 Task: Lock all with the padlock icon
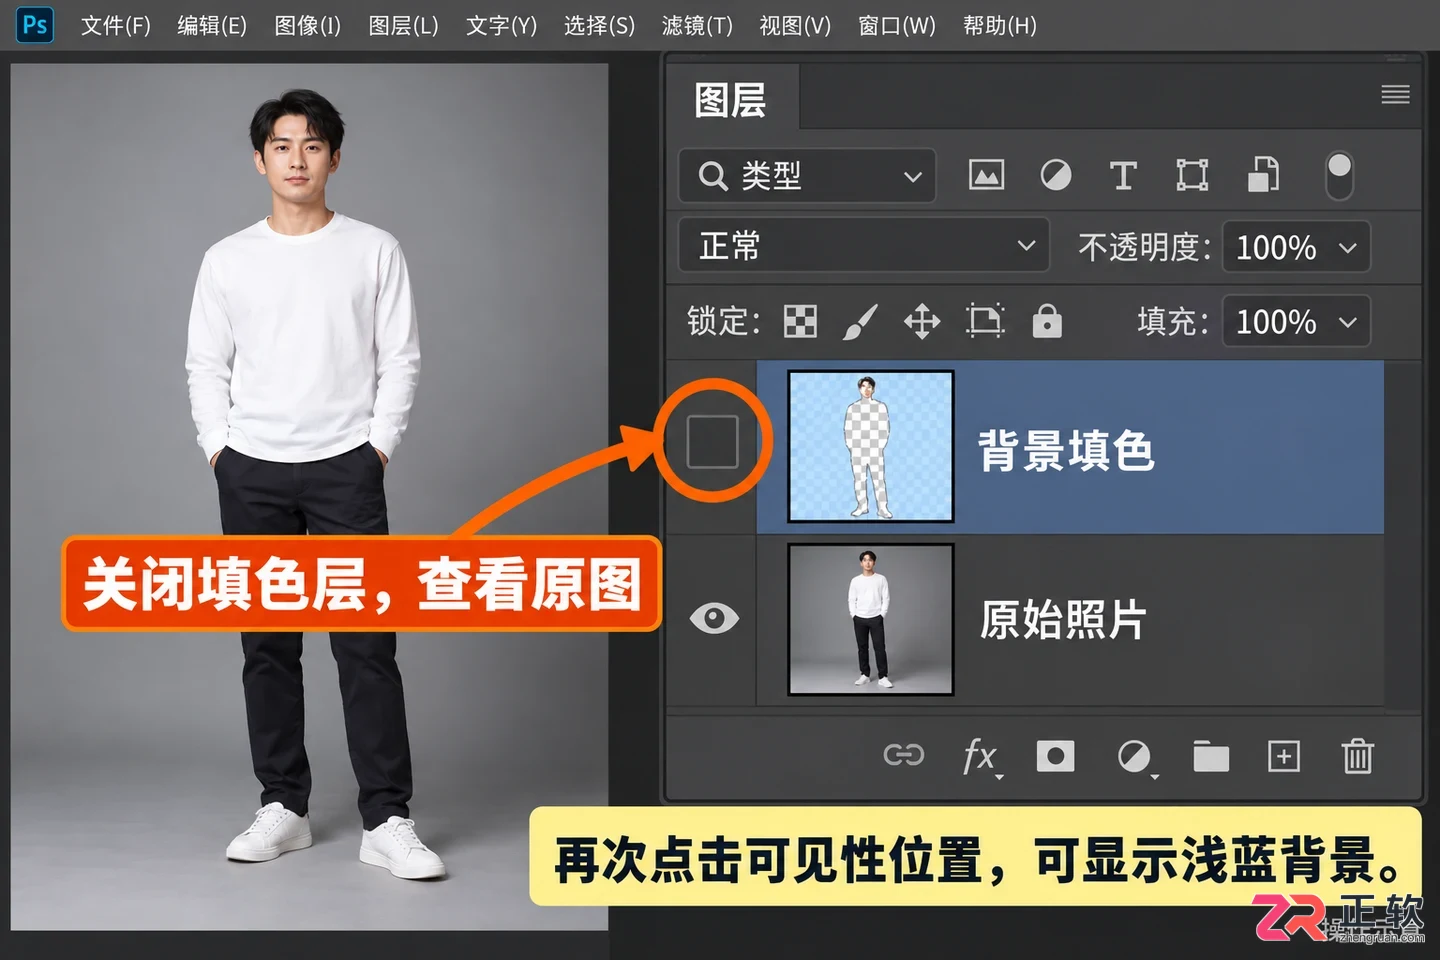1047,321
